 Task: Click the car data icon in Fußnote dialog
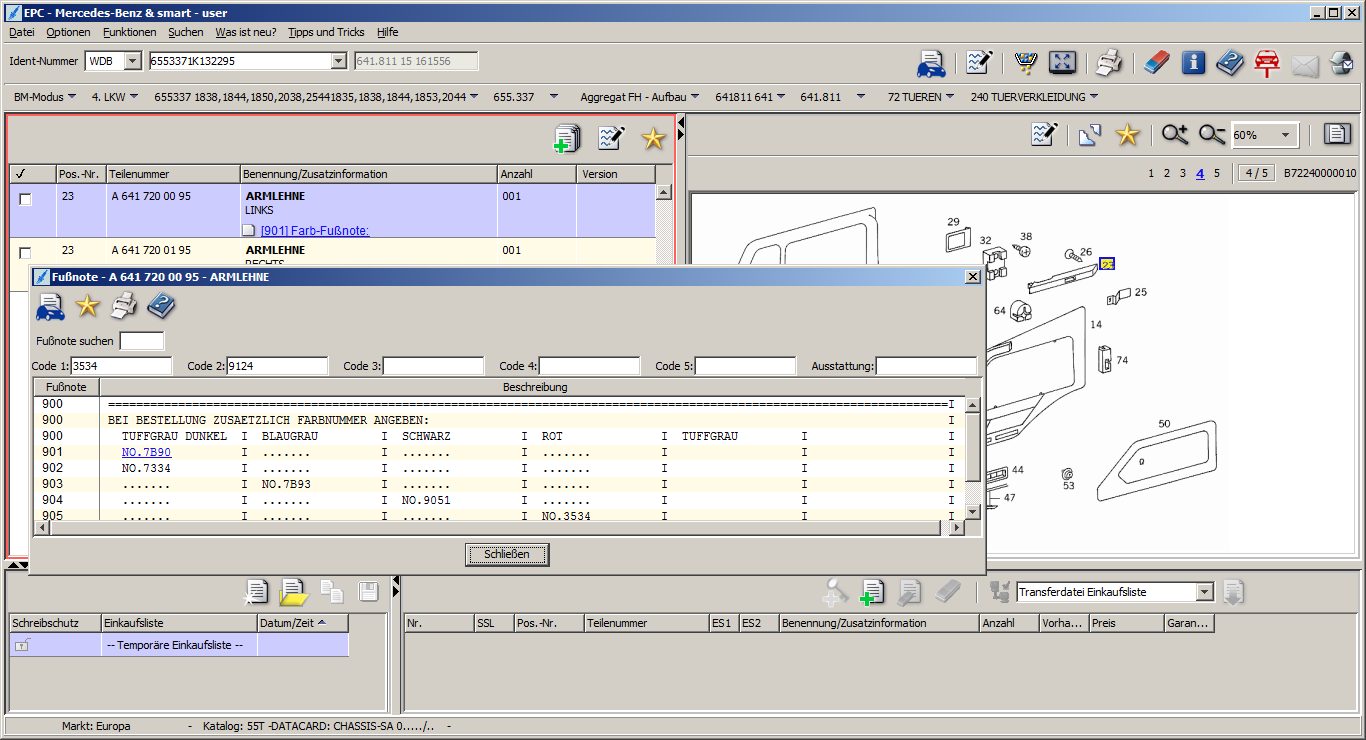50,307
